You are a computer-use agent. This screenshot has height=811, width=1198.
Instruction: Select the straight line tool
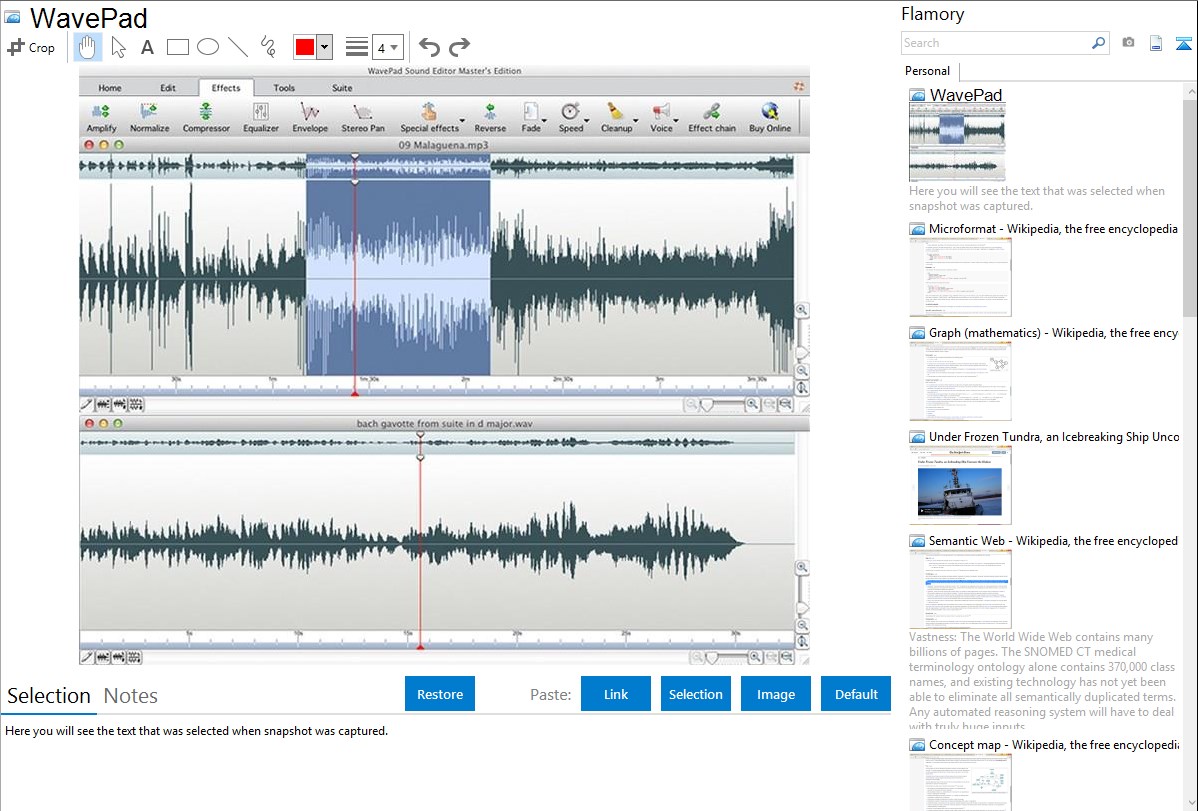pyautogui.click(x=237, y=47)
